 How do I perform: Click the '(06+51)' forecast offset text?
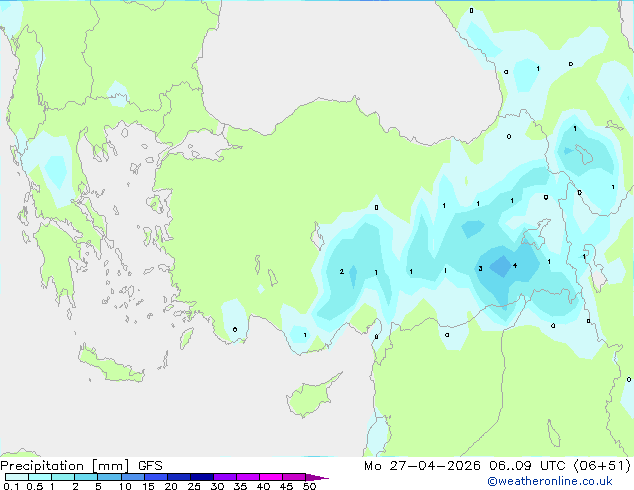602,466
